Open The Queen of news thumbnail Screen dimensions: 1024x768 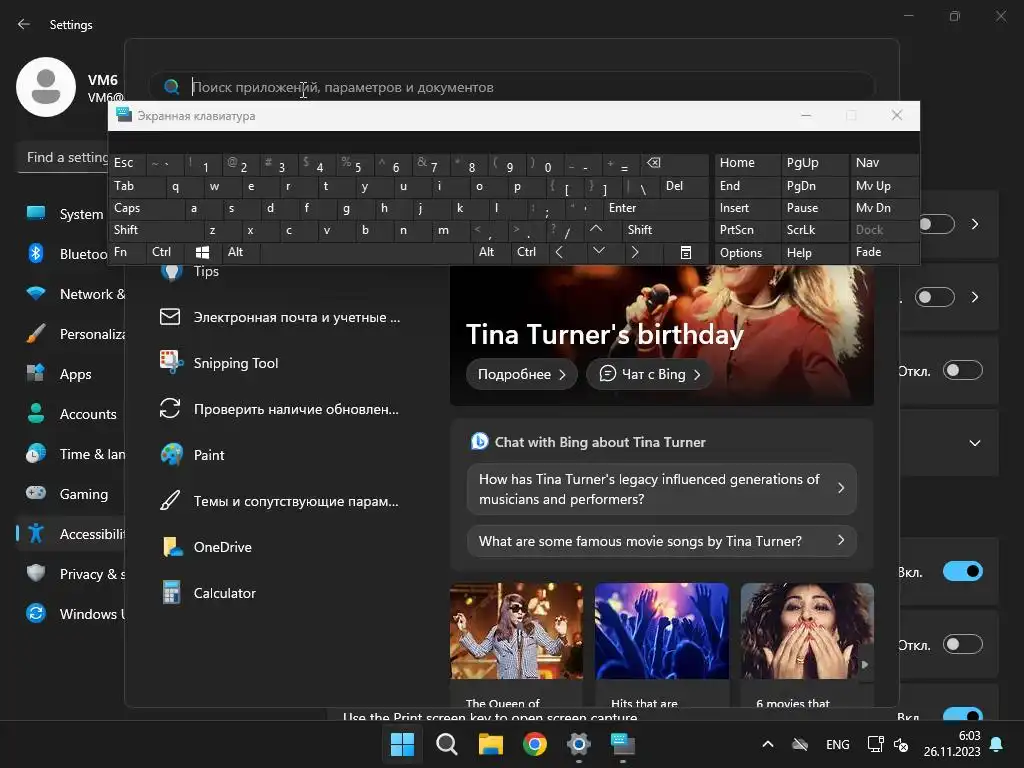(x=516, y=645)
